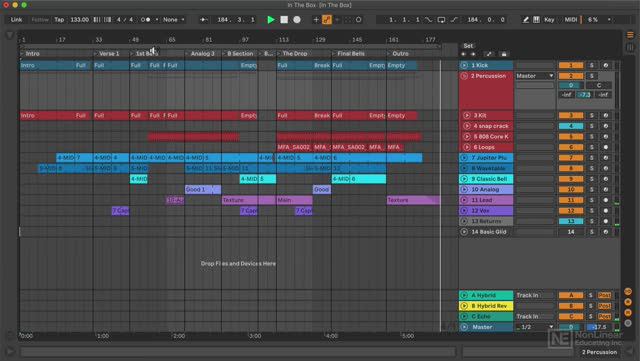Viewport: 640px width, 361px height.
Task: Jump to the Verse 1 locator
Action: click(x=109, y=53)
